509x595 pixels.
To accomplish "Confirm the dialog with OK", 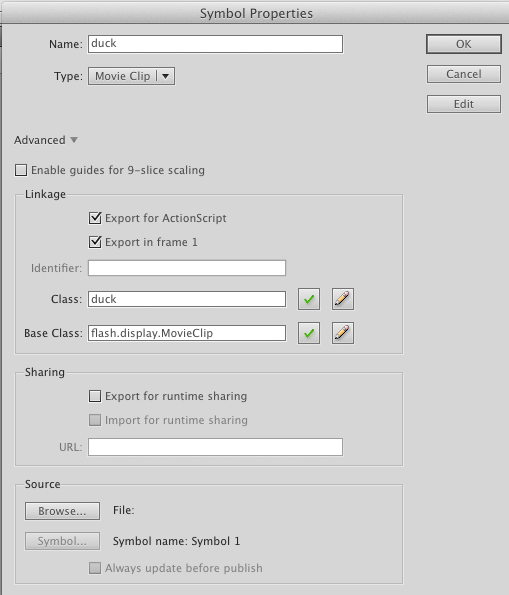I will (463, 44).
